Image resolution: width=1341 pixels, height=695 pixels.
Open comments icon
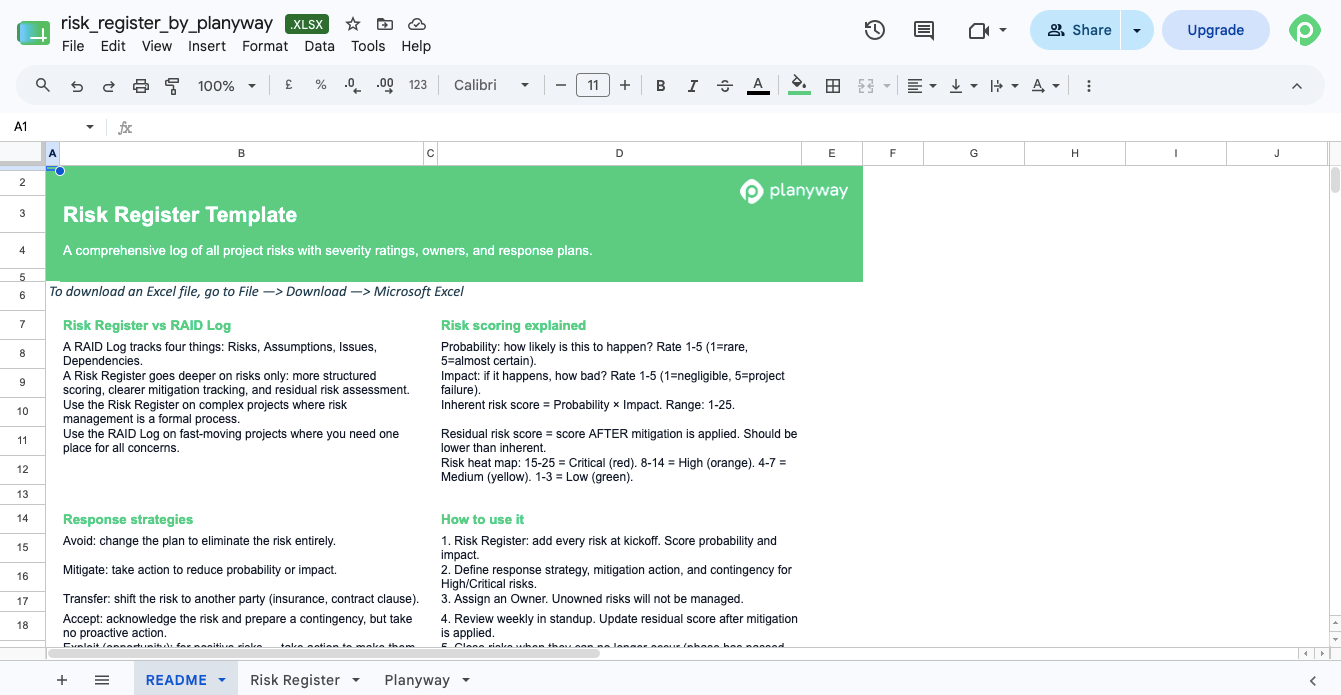(x=924, y=30)
